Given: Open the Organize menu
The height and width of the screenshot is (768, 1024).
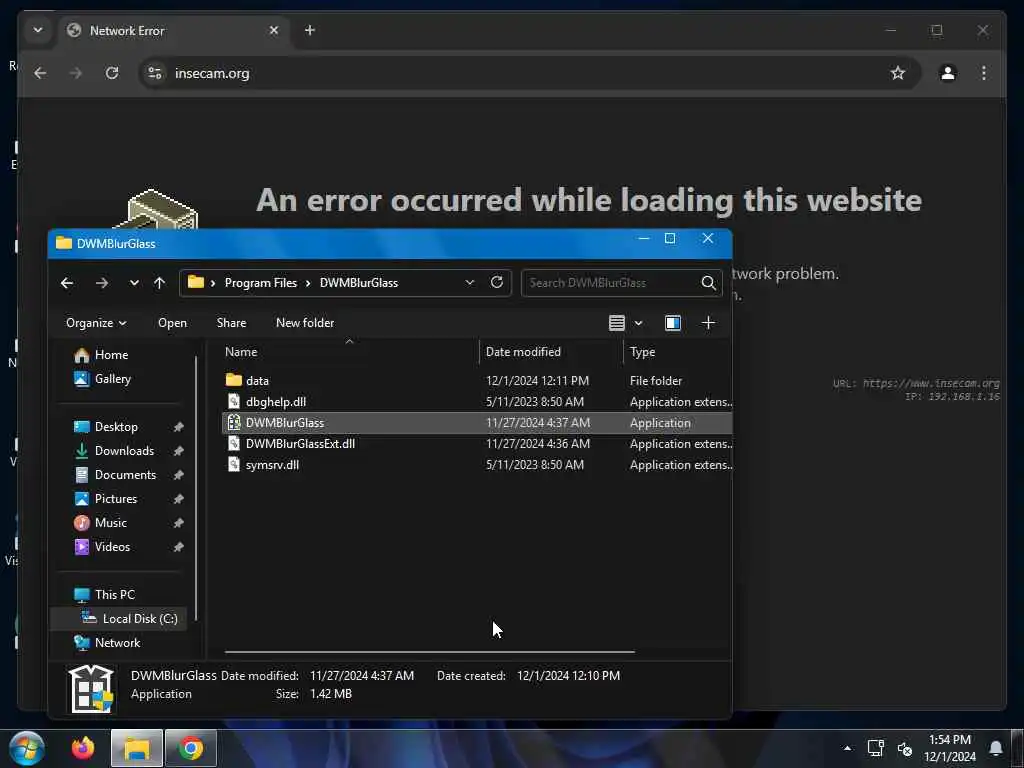Looking at the screenshot, I should click(x=96, y=323).
